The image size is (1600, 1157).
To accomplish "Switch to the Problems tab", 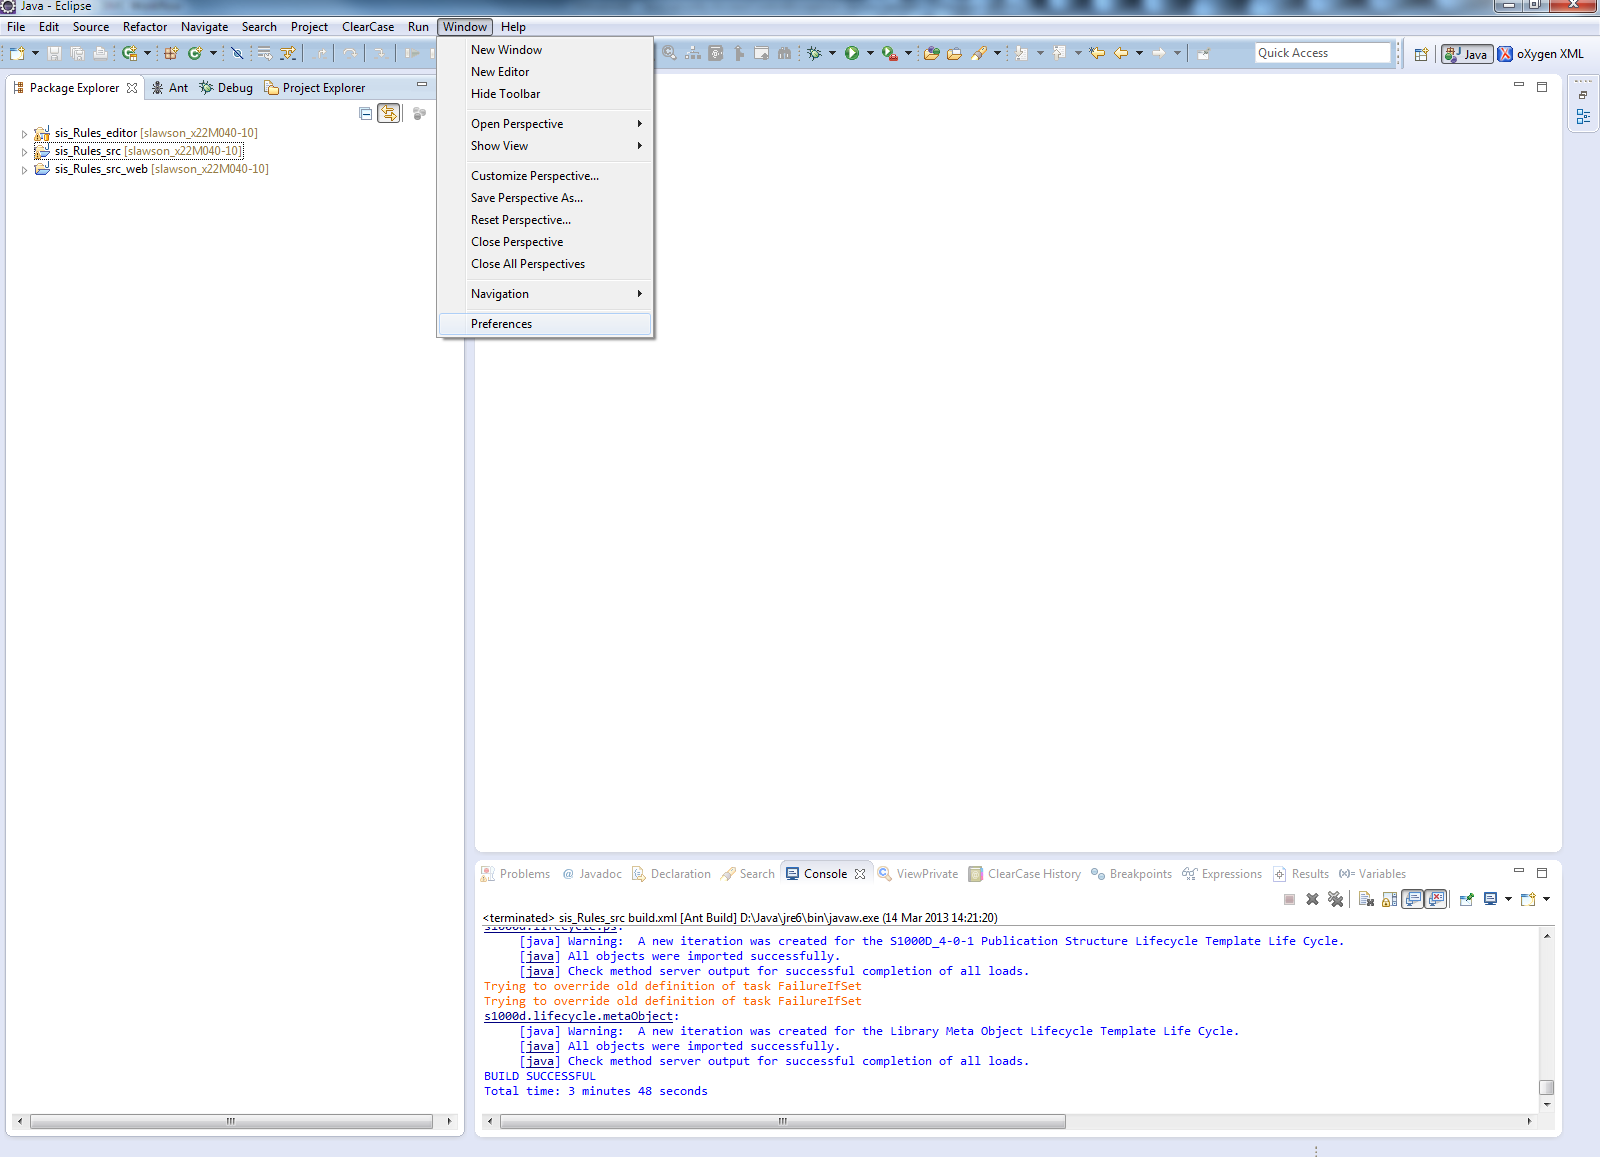I will pyautogui.click(x=515, y=874).
